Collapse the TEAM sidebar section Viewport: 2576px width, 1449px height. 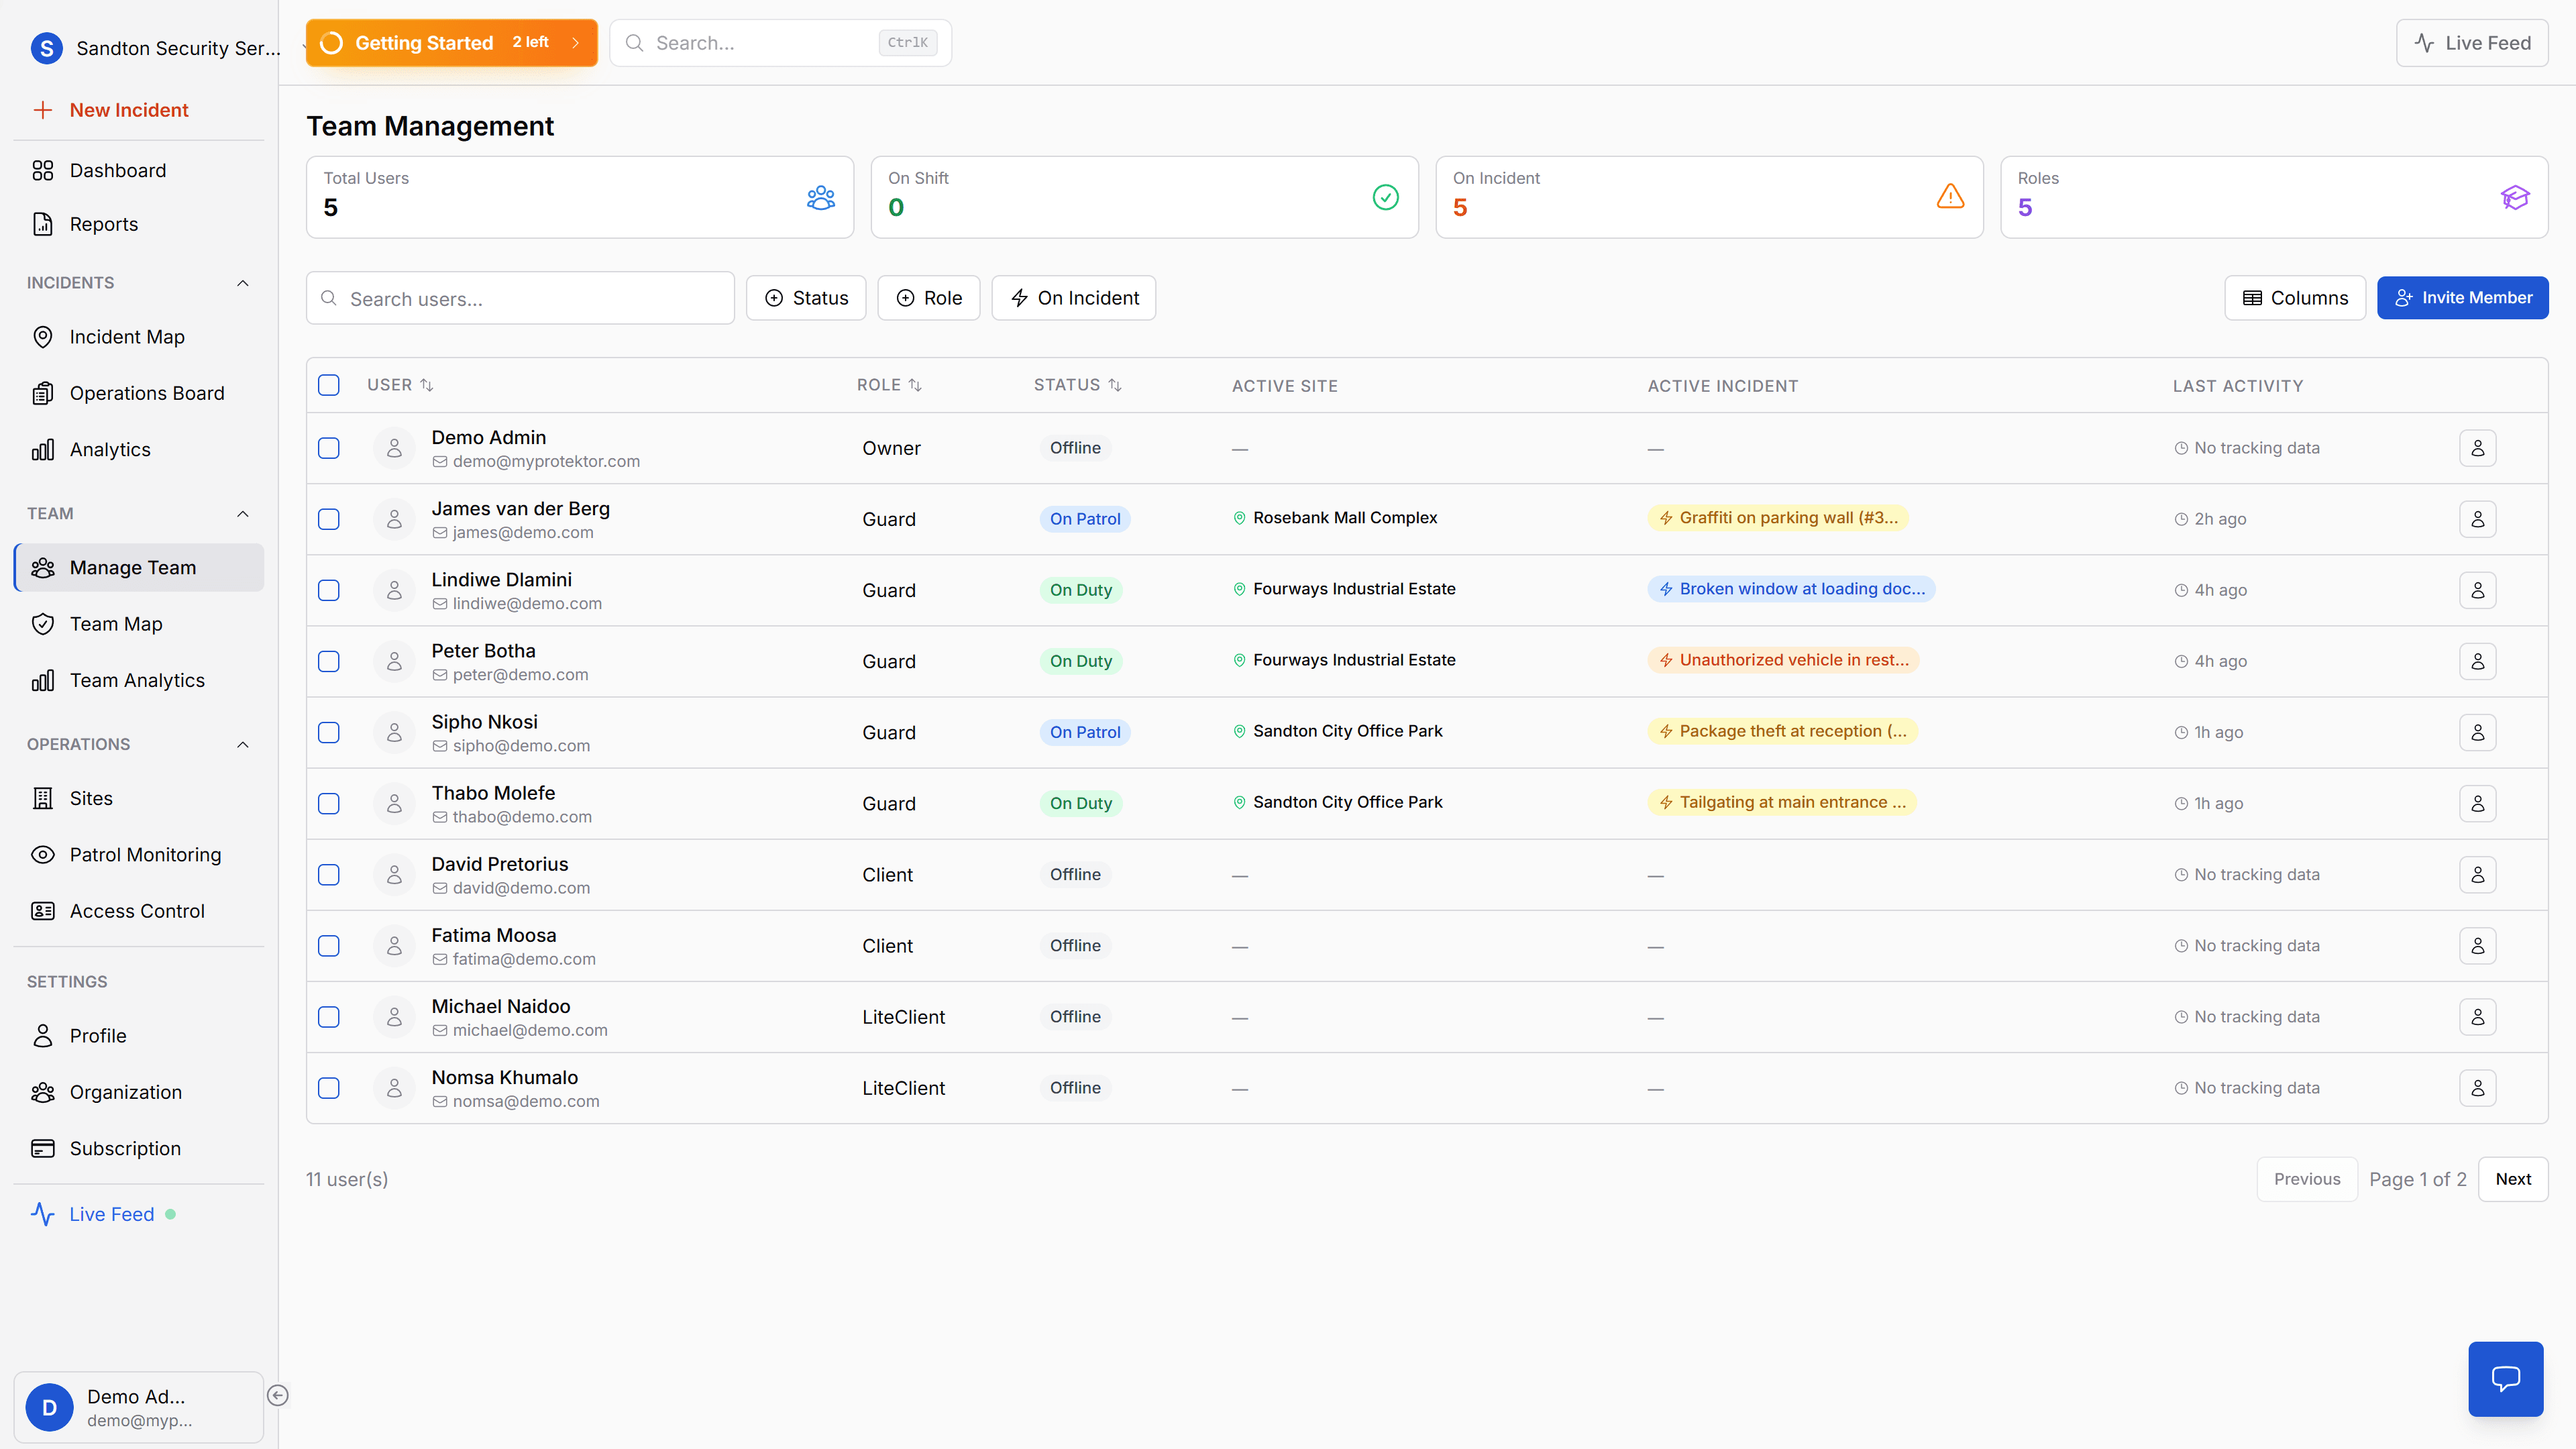pyautogui.click(x=242, y=513)
